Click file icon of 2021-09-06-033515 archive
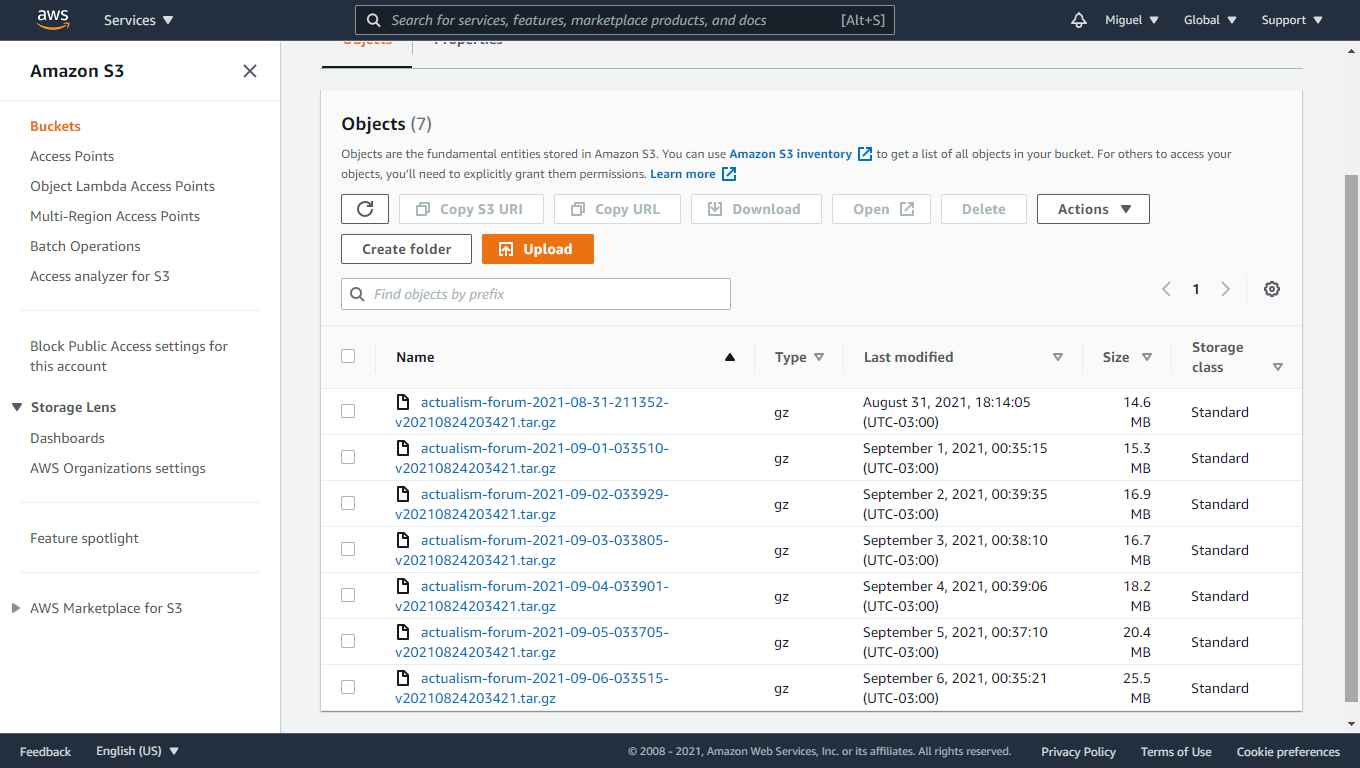1360x768 pixels. 403,678
